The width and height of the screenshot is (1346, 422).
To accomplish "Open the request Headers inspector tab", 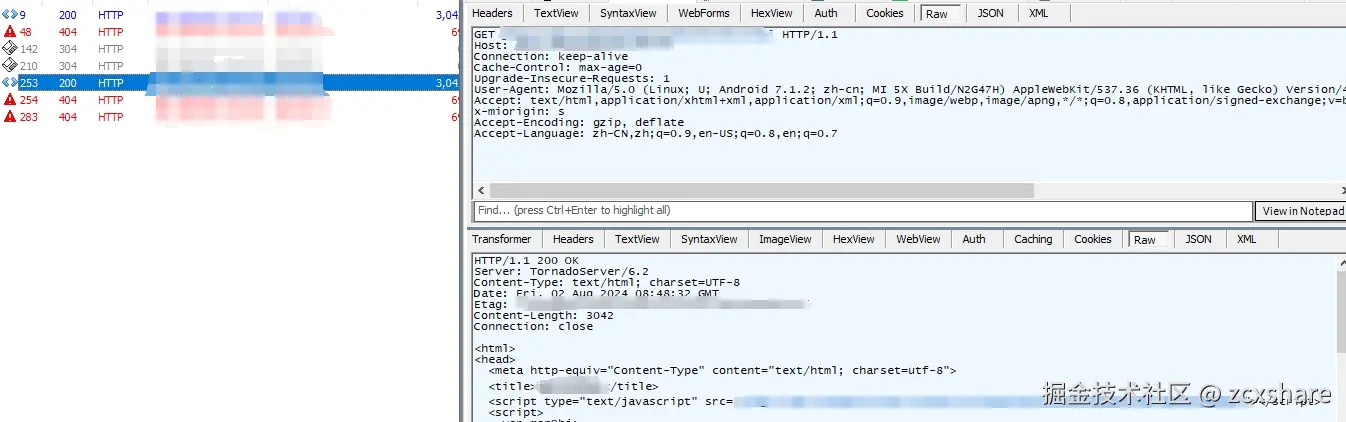I will [x=492, y=13].
